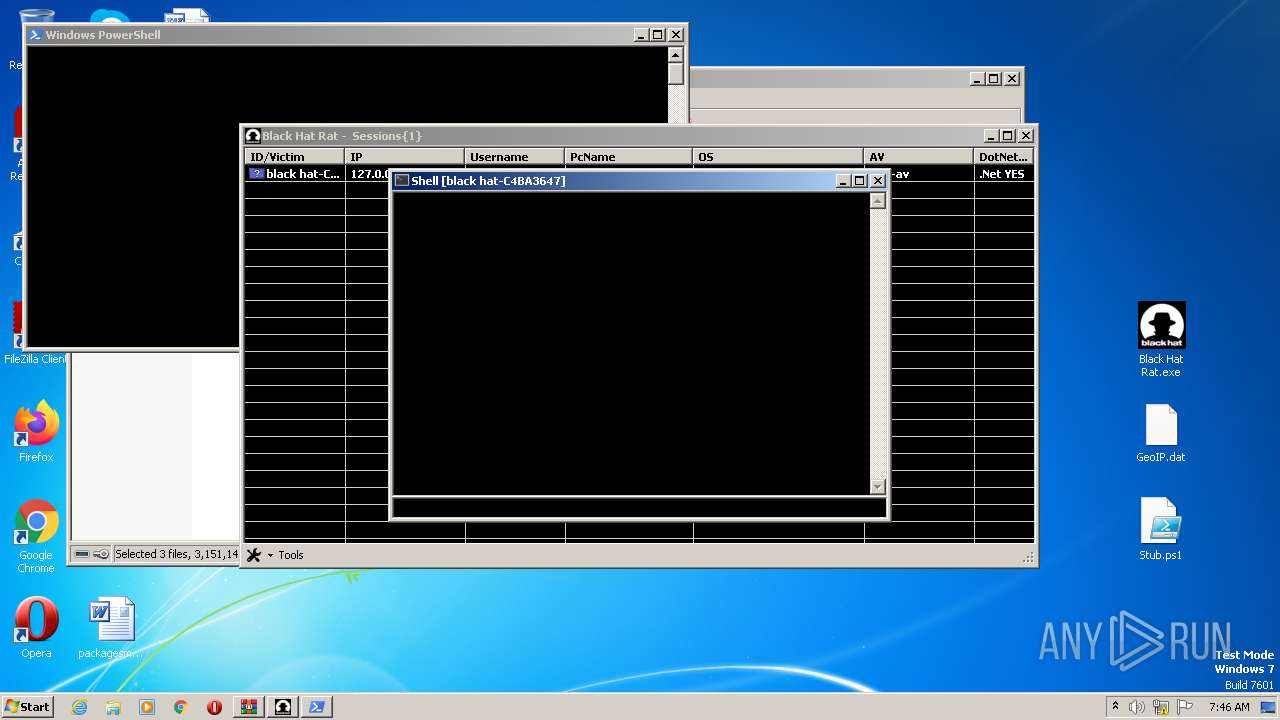Switch to the Black Hat Rat taskbar button
Viewport: 1280px width, 720px height.
[x=283, y=707]
